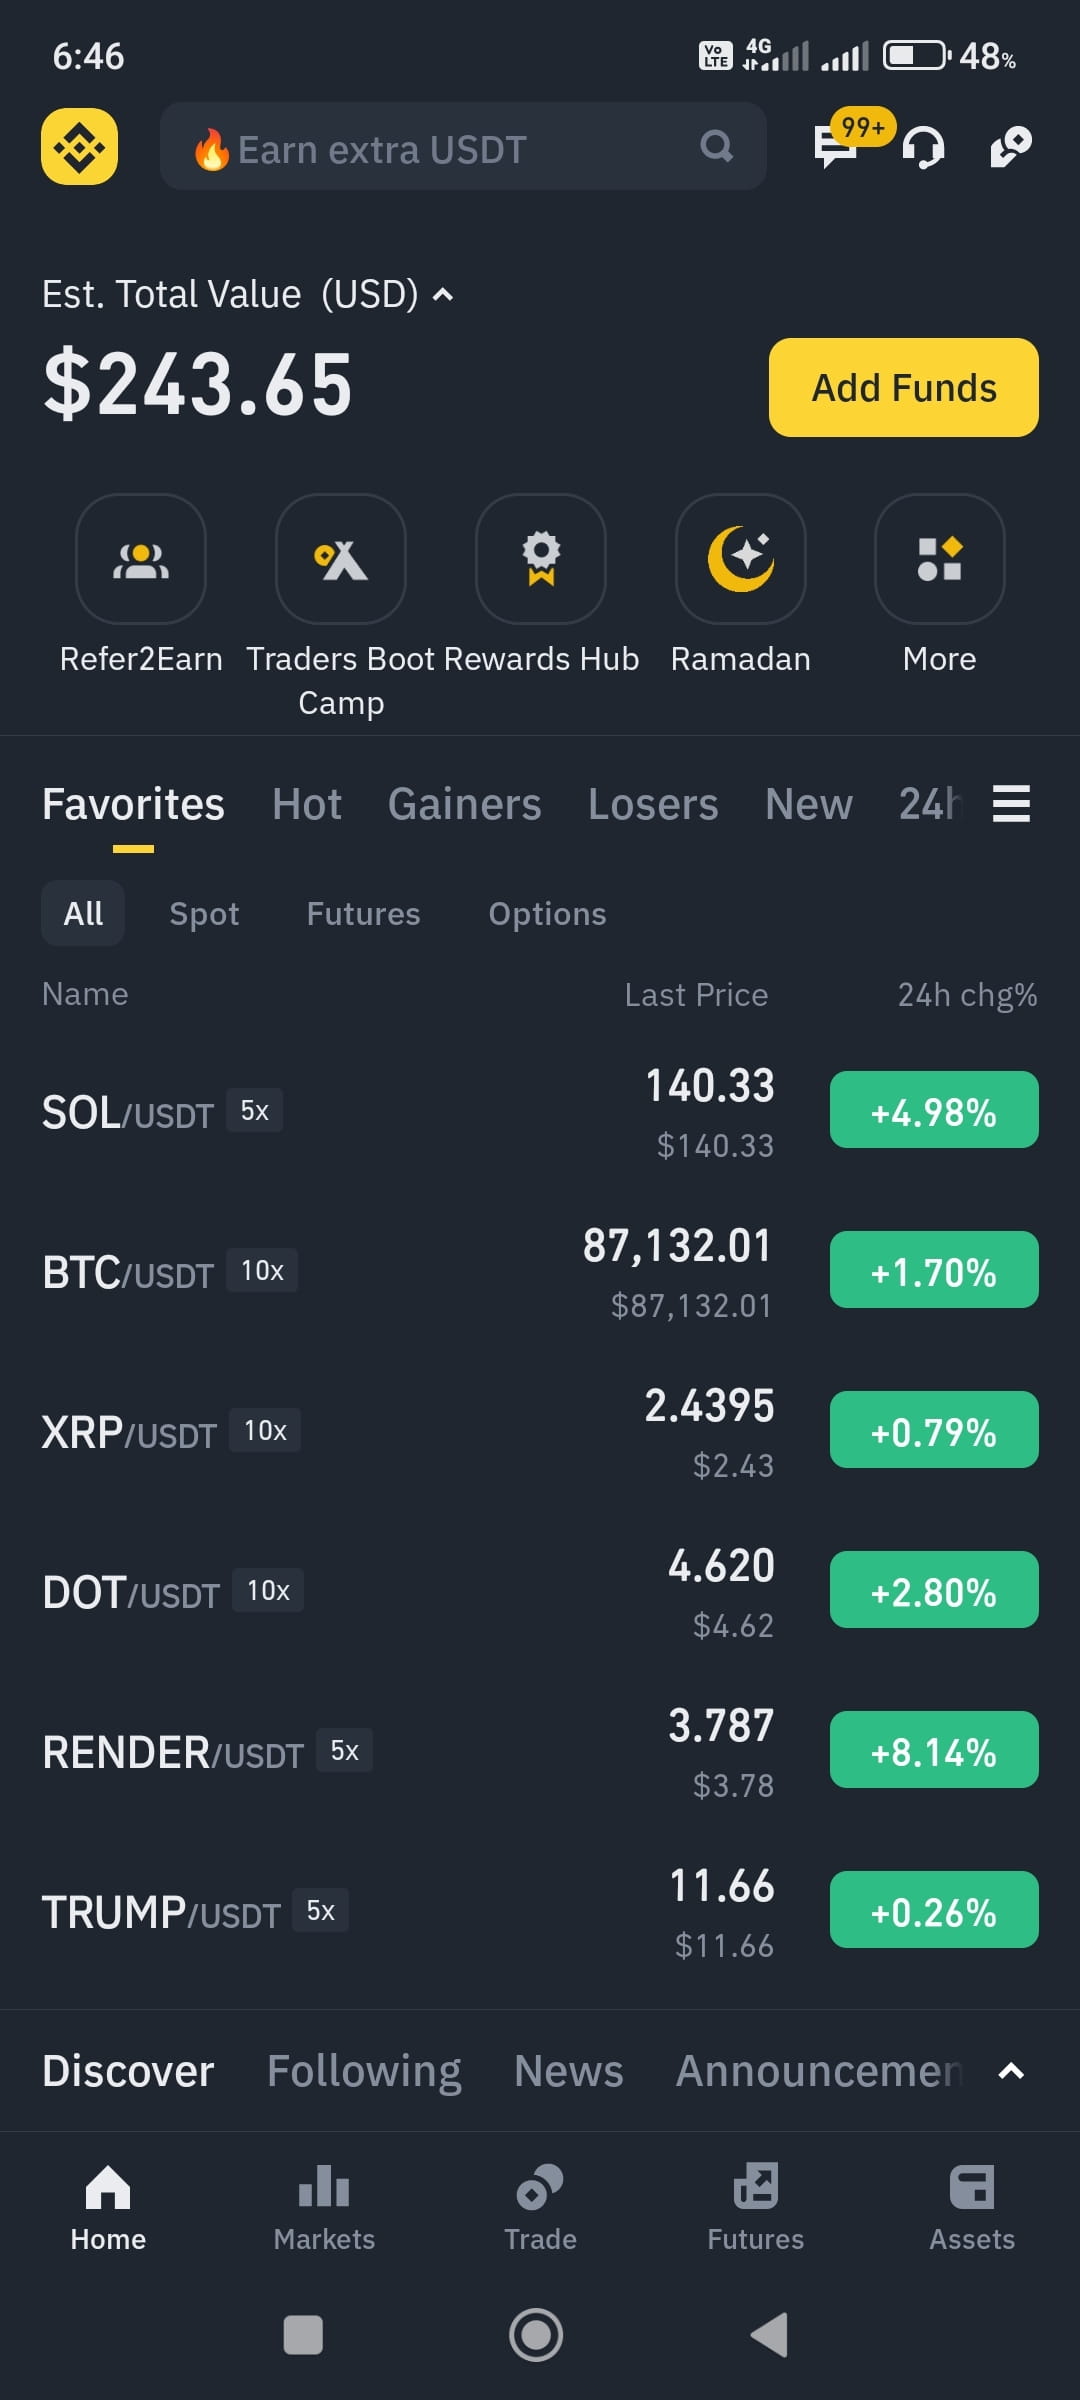Select the Futures filter chip
The height and width of the screenshot is (2400, 1080).
click(x=364, y=913)
